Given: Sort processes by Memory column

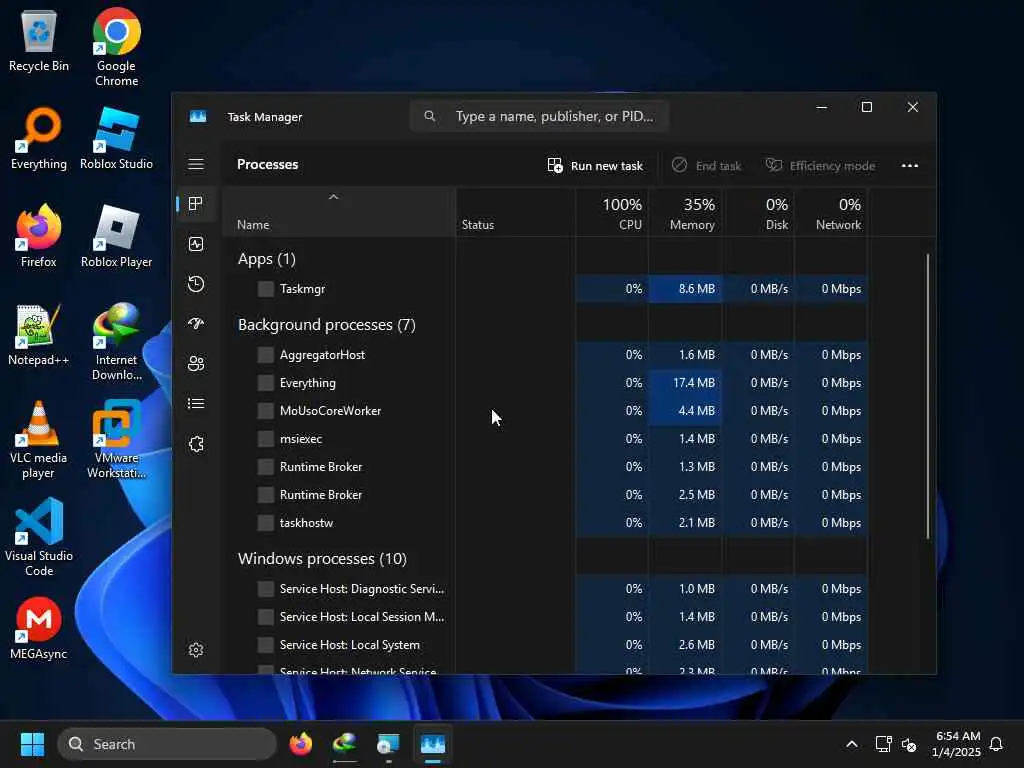Looking at the screenshot, I should pos(685,213).
